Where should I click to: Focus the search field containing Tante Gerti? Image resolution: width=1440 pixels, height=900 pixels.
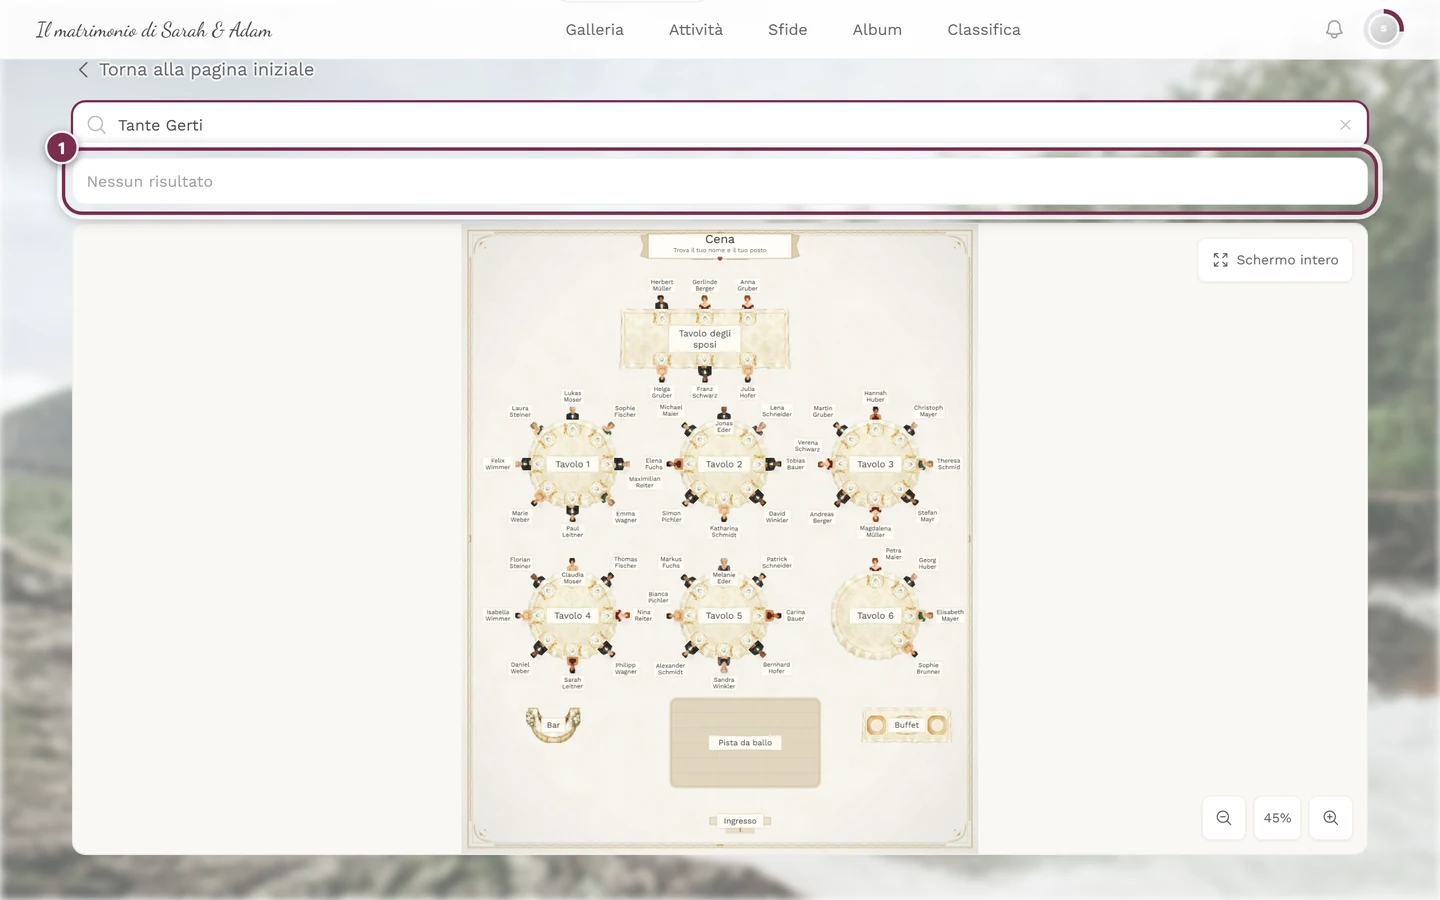(719, 125)
